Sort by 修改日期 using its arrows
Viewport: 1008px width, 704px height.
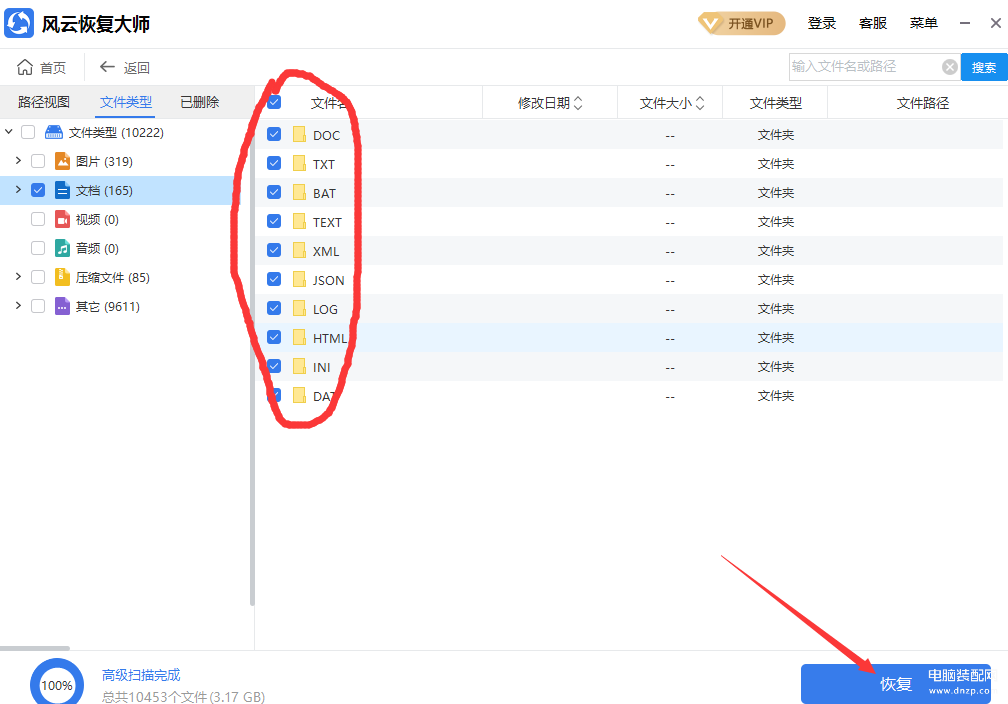[x=578, y=103]
